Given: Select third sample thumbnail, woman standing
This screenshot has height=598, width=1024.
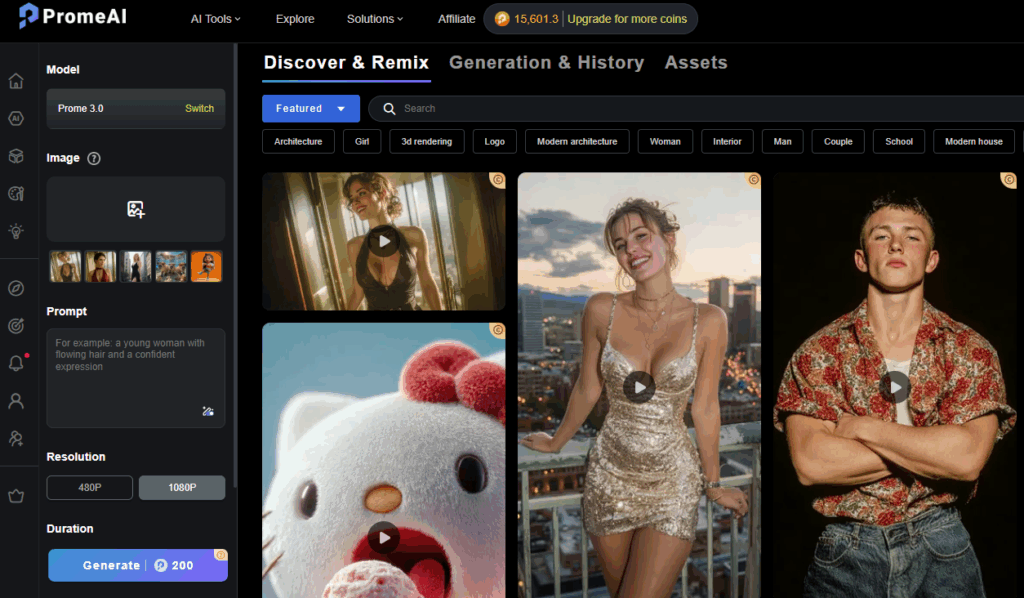Looking at the screenshot, I should point(136,266).
